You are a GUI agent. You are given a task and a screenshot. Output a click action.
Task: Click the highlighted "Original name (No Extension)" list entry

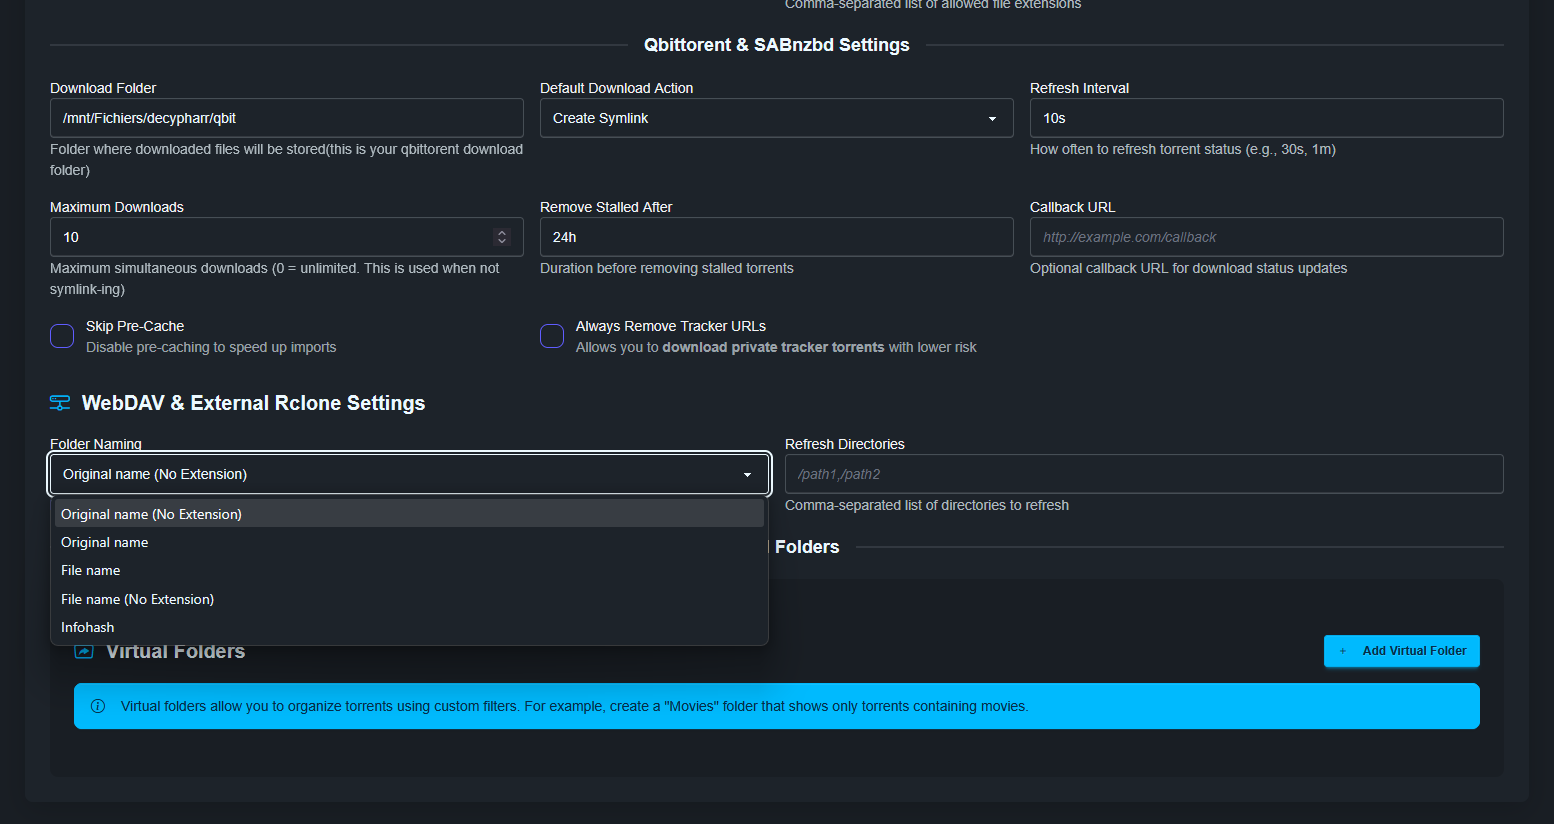(x=152, y=514)
